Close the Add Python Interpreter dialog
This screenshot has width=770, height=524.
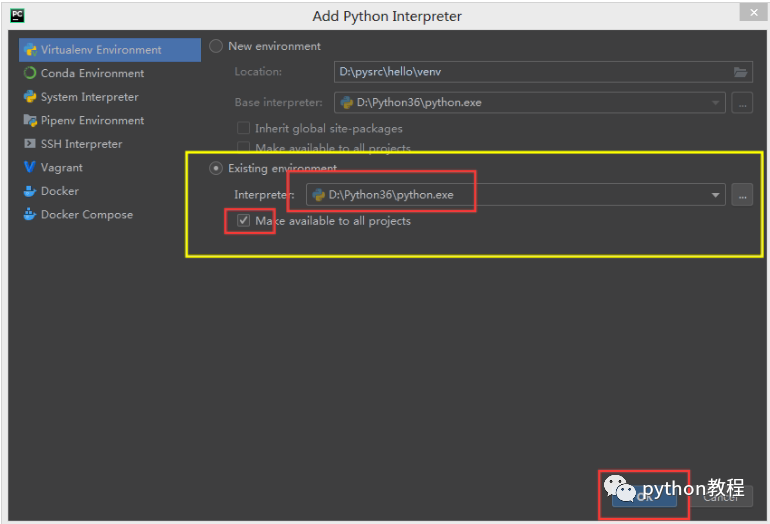pos(753,12)
